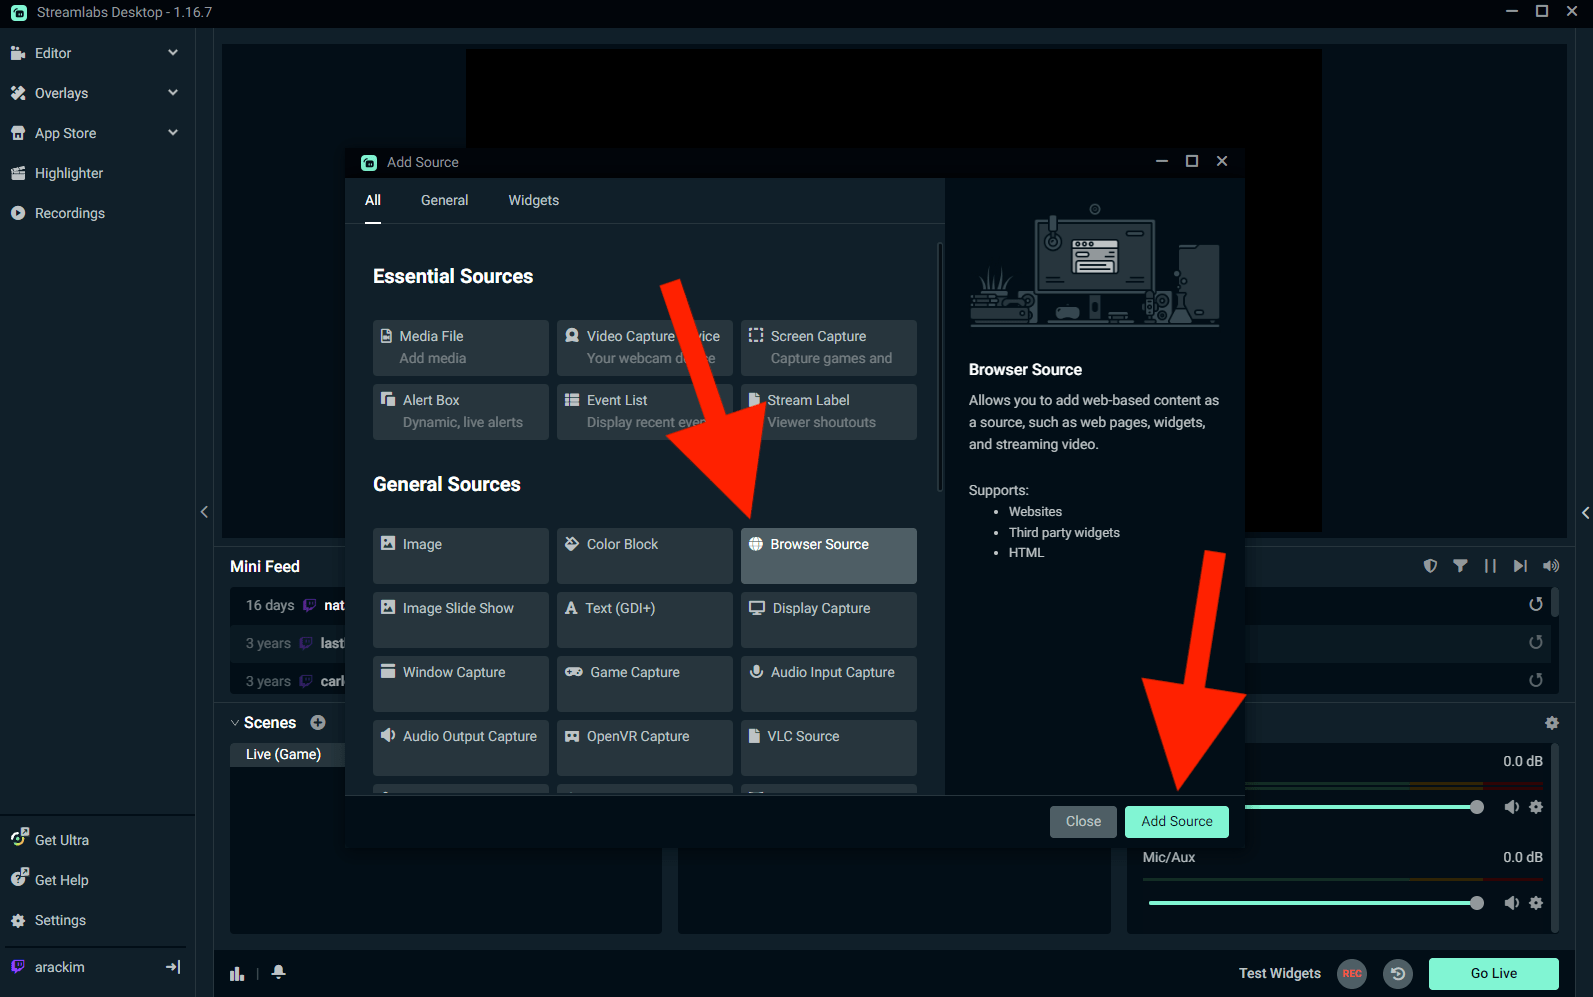
Task: Select the Media File source
Action: coord(461,347)
